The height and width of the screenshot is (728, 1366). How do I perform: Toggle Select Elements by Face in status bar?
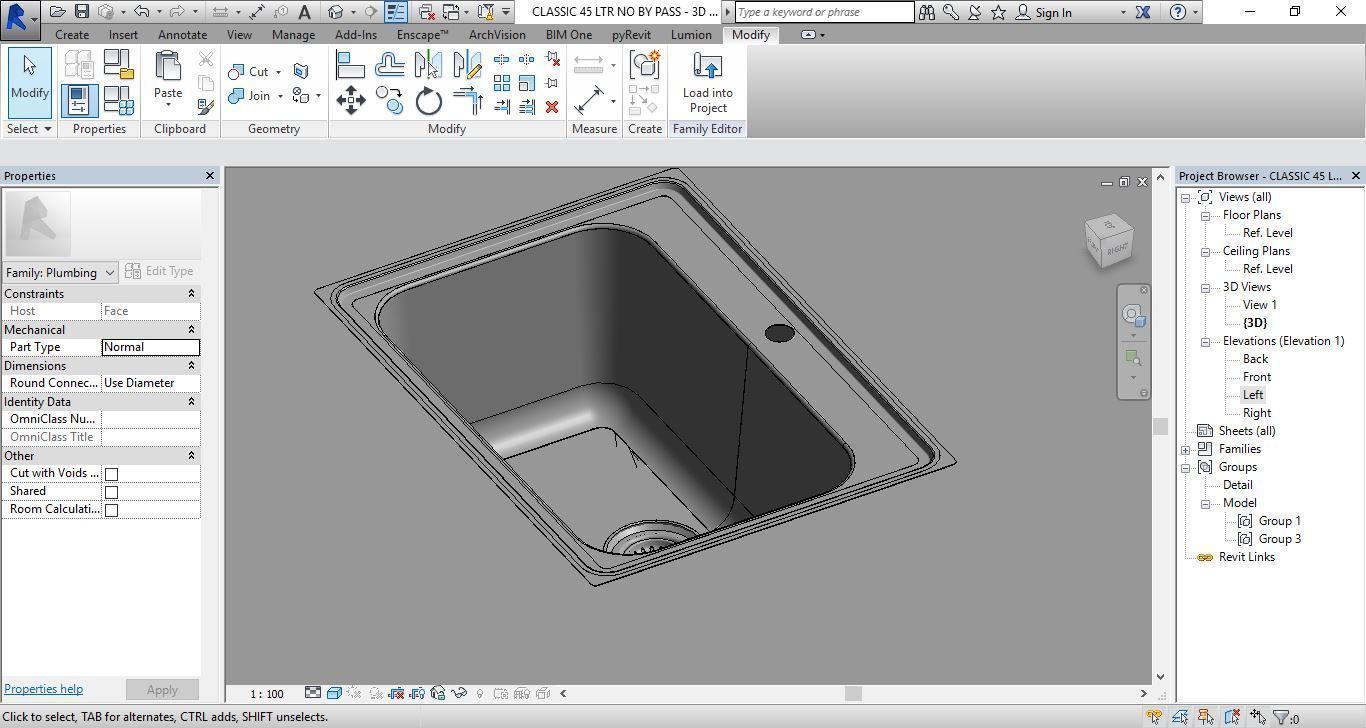(1232, 717)
